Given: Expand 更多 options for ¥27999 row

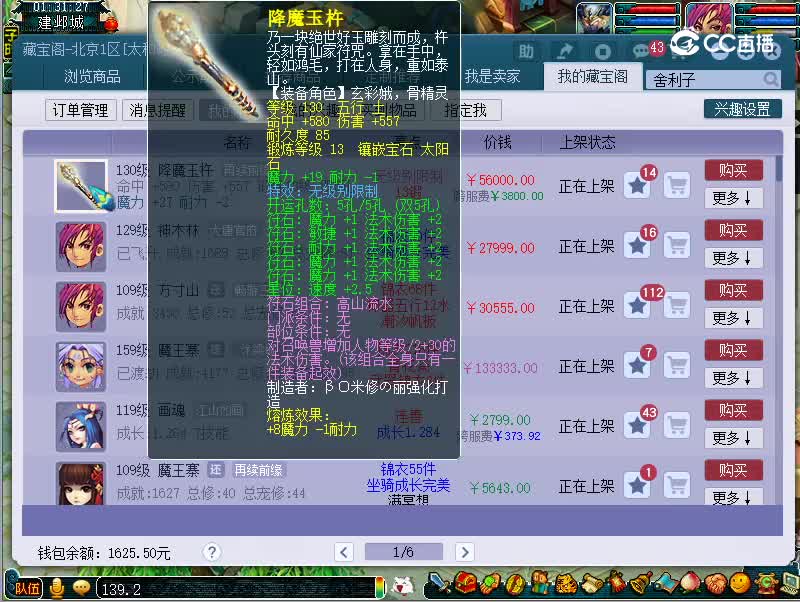Looking at the screenshot, I should (x=734, y=258).
